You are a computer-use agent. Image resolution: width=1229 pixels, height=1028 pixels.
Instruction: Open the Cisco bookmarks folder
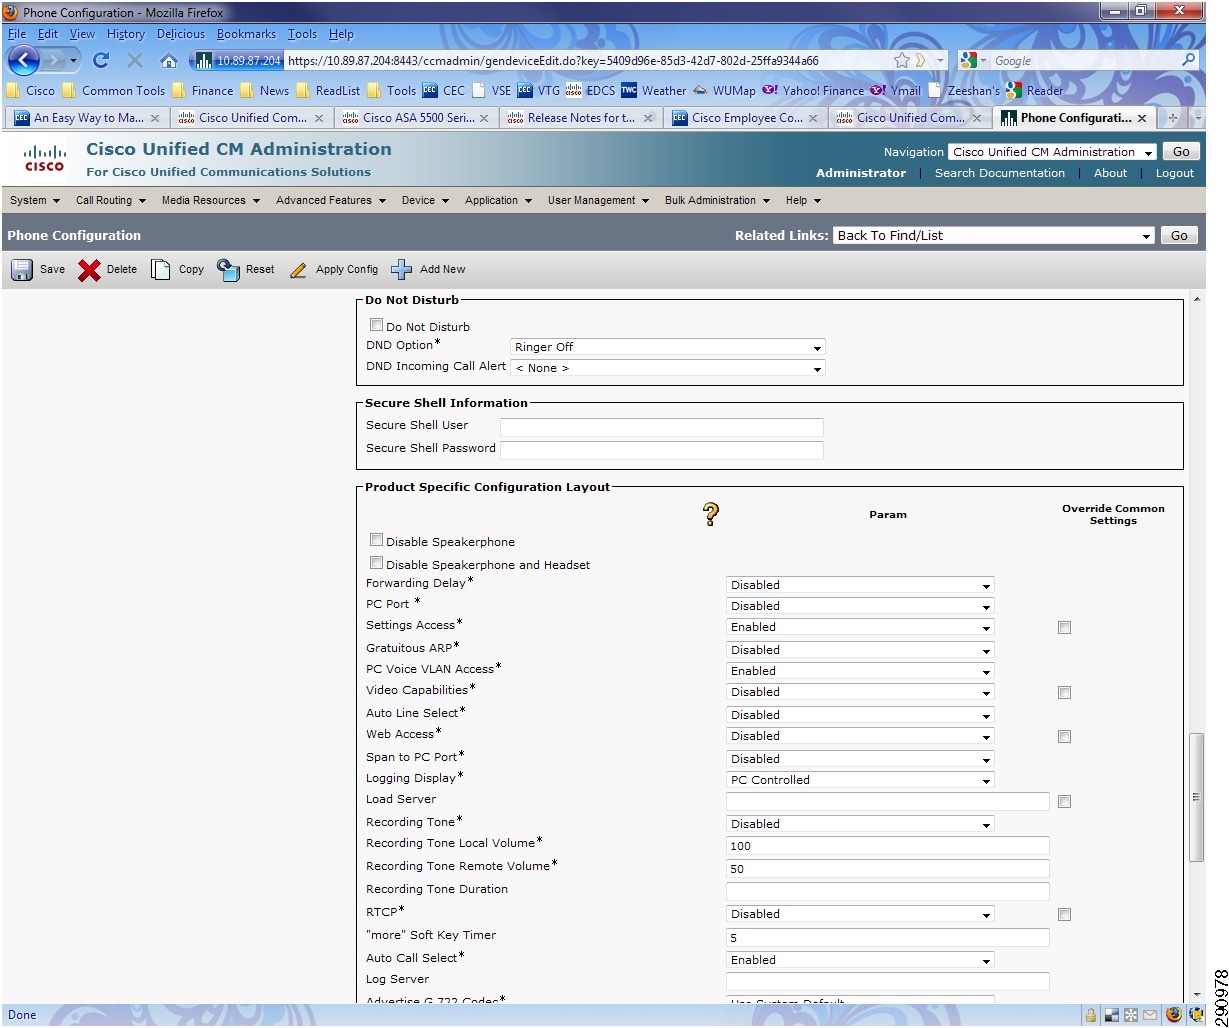tap(30, 90)
